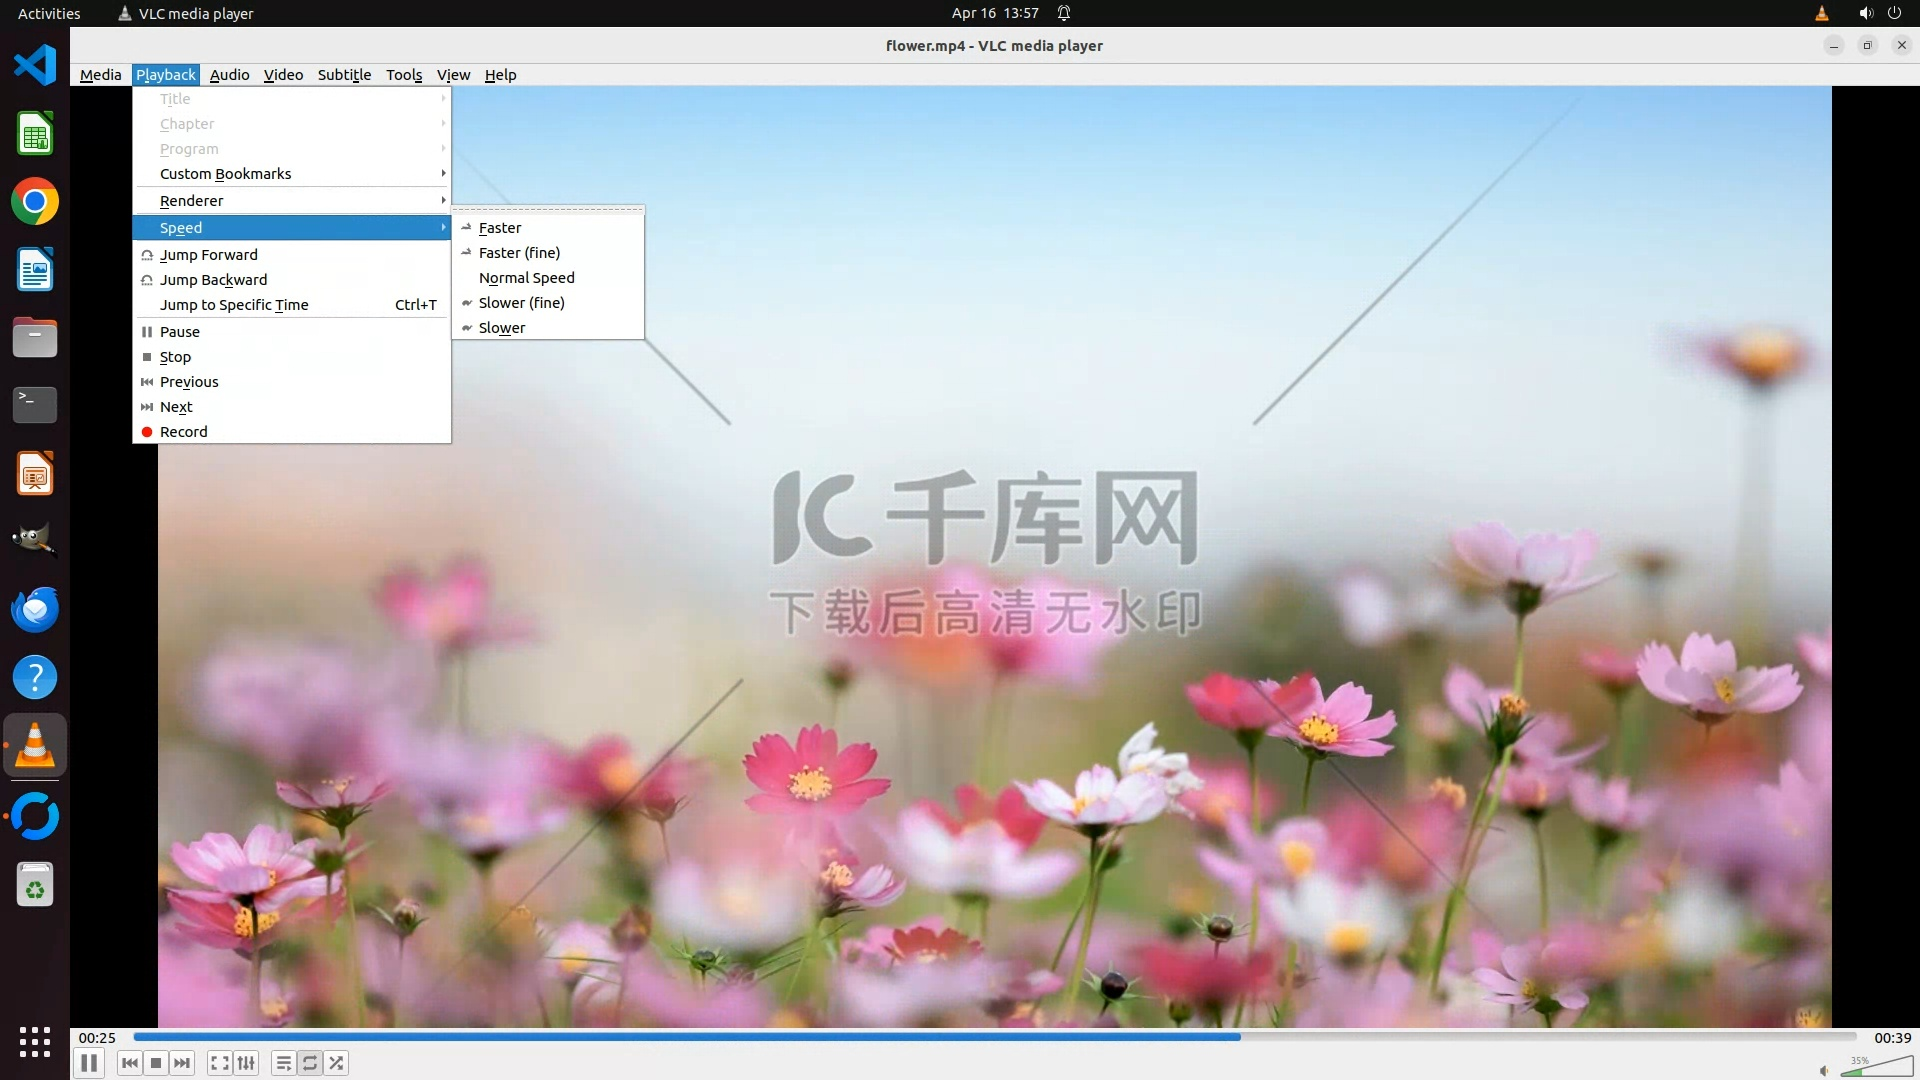The image size is (1920, 1080).
Task: Pause playback with the bottom control button
Action: click(x=89, y=1063)
